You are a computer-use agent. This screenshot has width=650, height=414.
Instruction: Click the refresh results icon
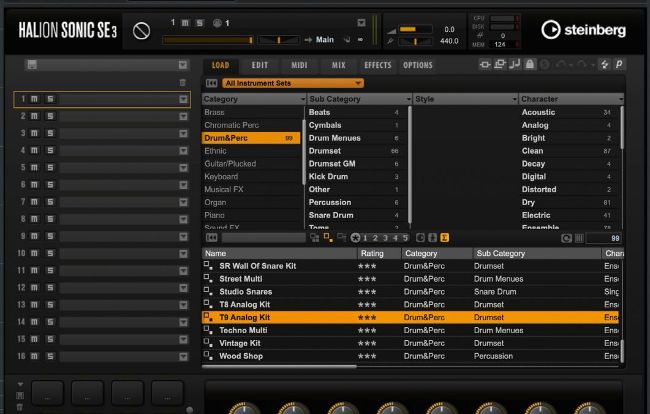pyautogui.click(x=566, y=238)
